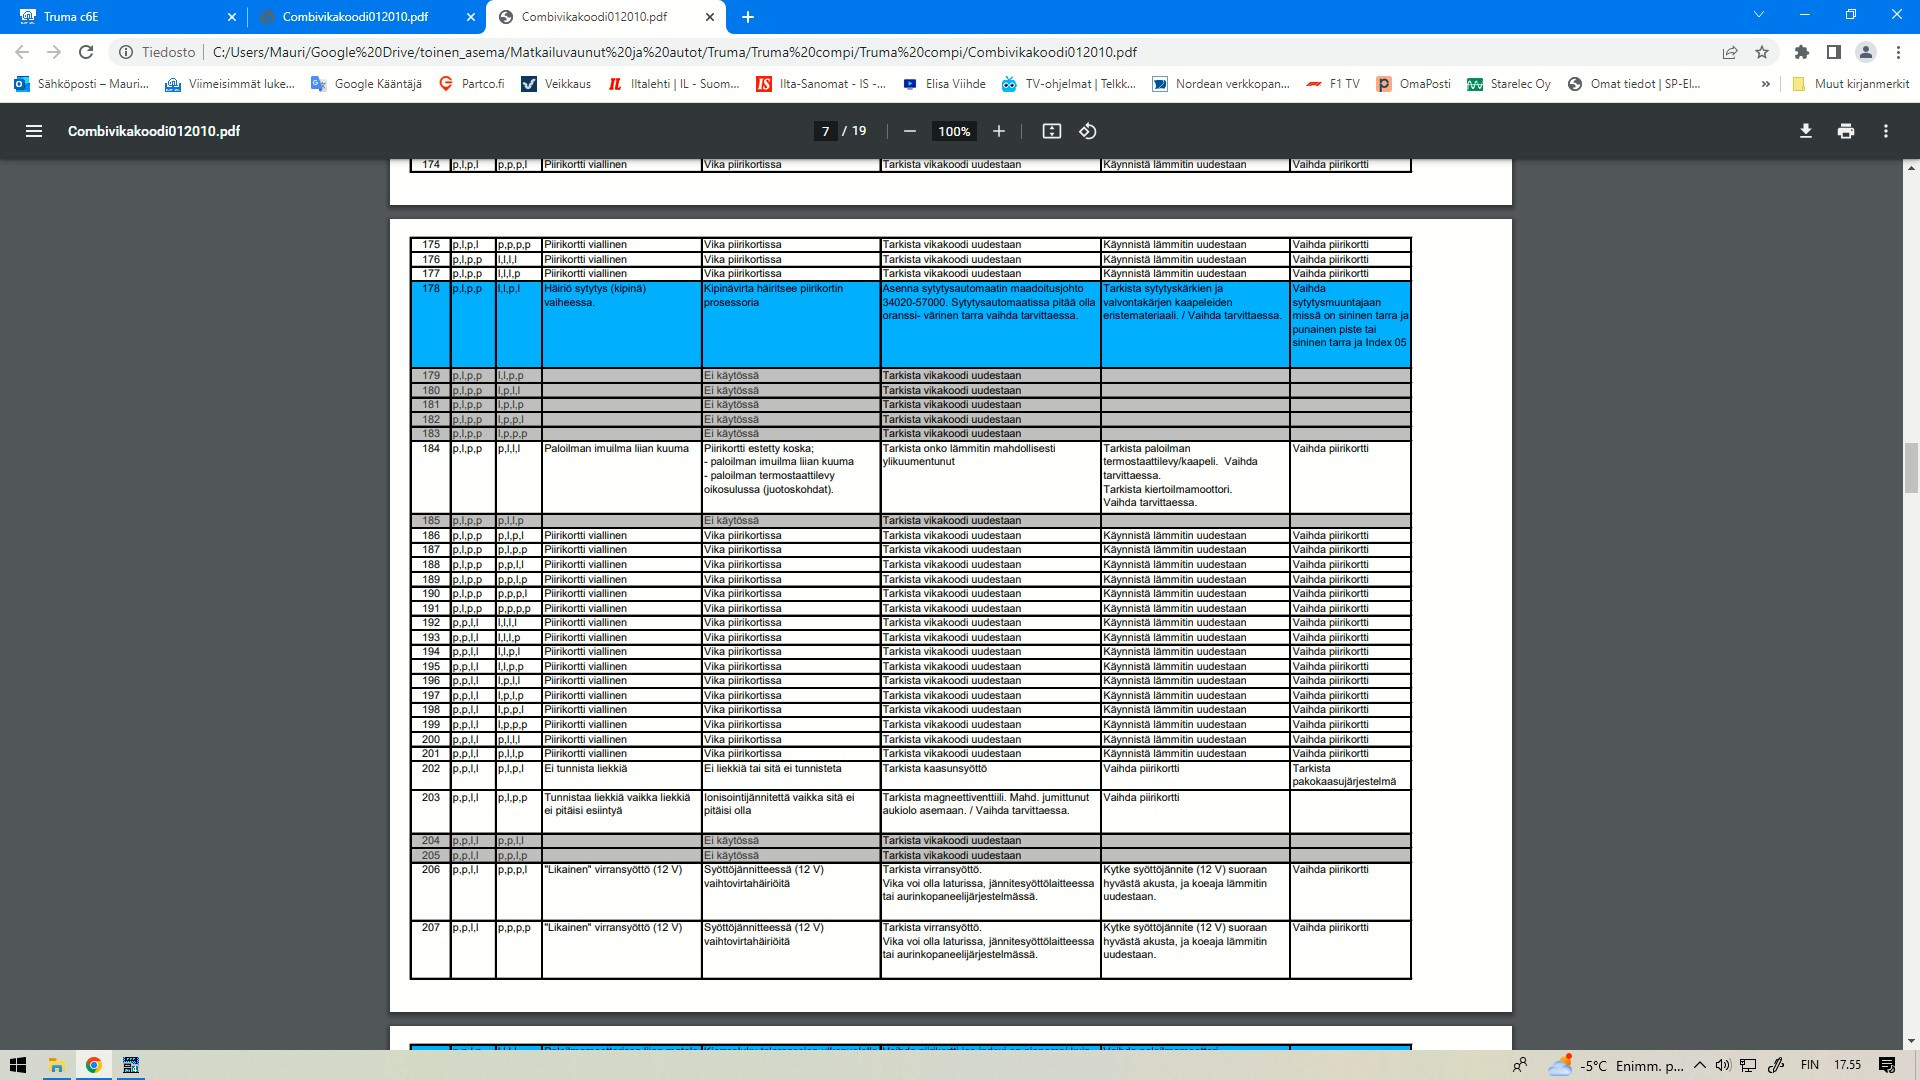The image size is (1920, 1080).
Task: Click the zoom out minus button
Action: coord(909,131)
